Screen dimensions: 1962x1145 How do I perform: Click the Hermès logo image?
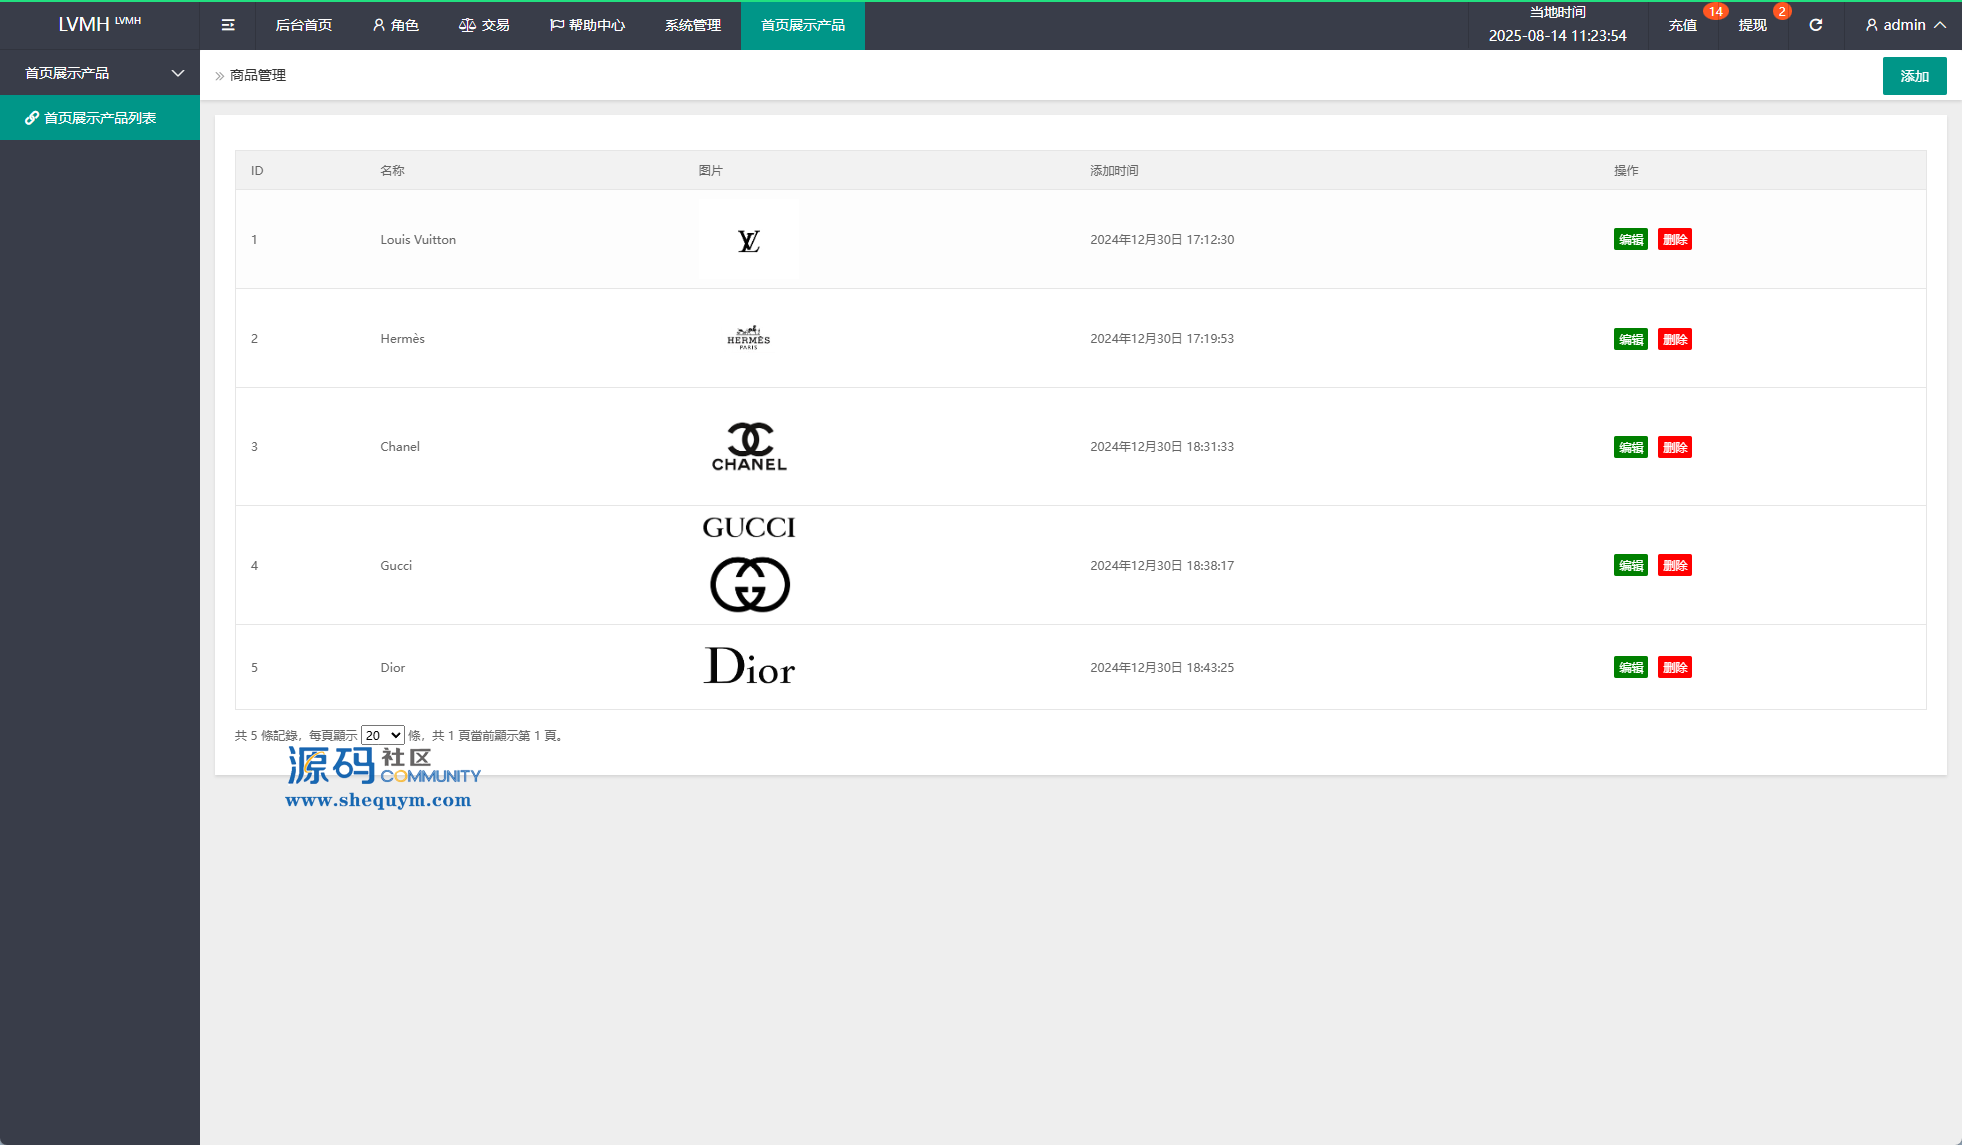(x=748, y=338)
